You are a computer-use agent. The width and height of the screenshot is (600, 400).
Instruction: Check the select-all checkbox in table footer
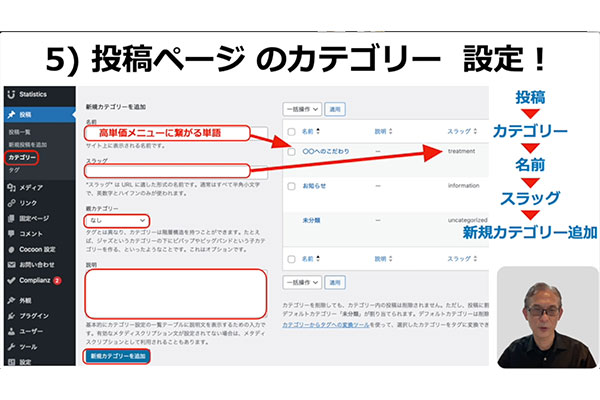292,259
